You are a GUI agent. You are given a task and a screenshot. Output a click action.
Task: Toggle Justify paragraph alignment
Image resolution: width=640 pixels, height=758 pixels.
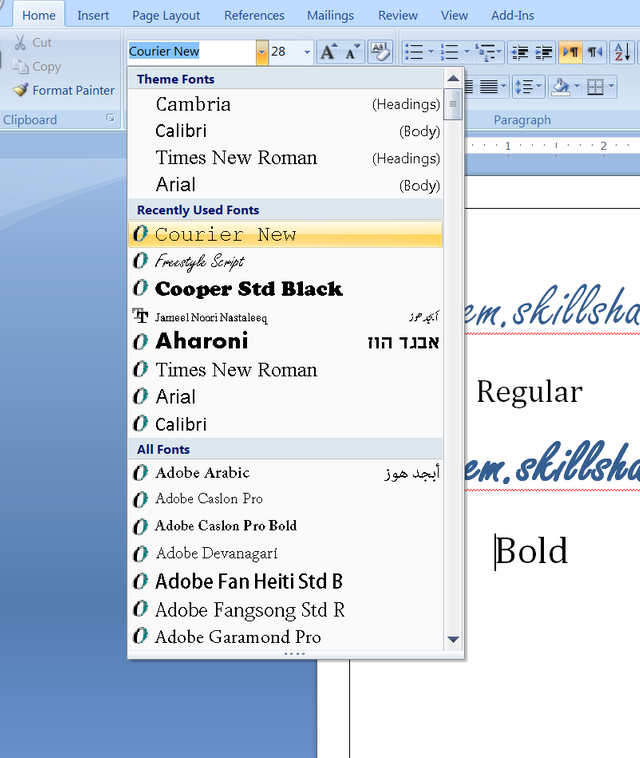click(x=488, y=87)
